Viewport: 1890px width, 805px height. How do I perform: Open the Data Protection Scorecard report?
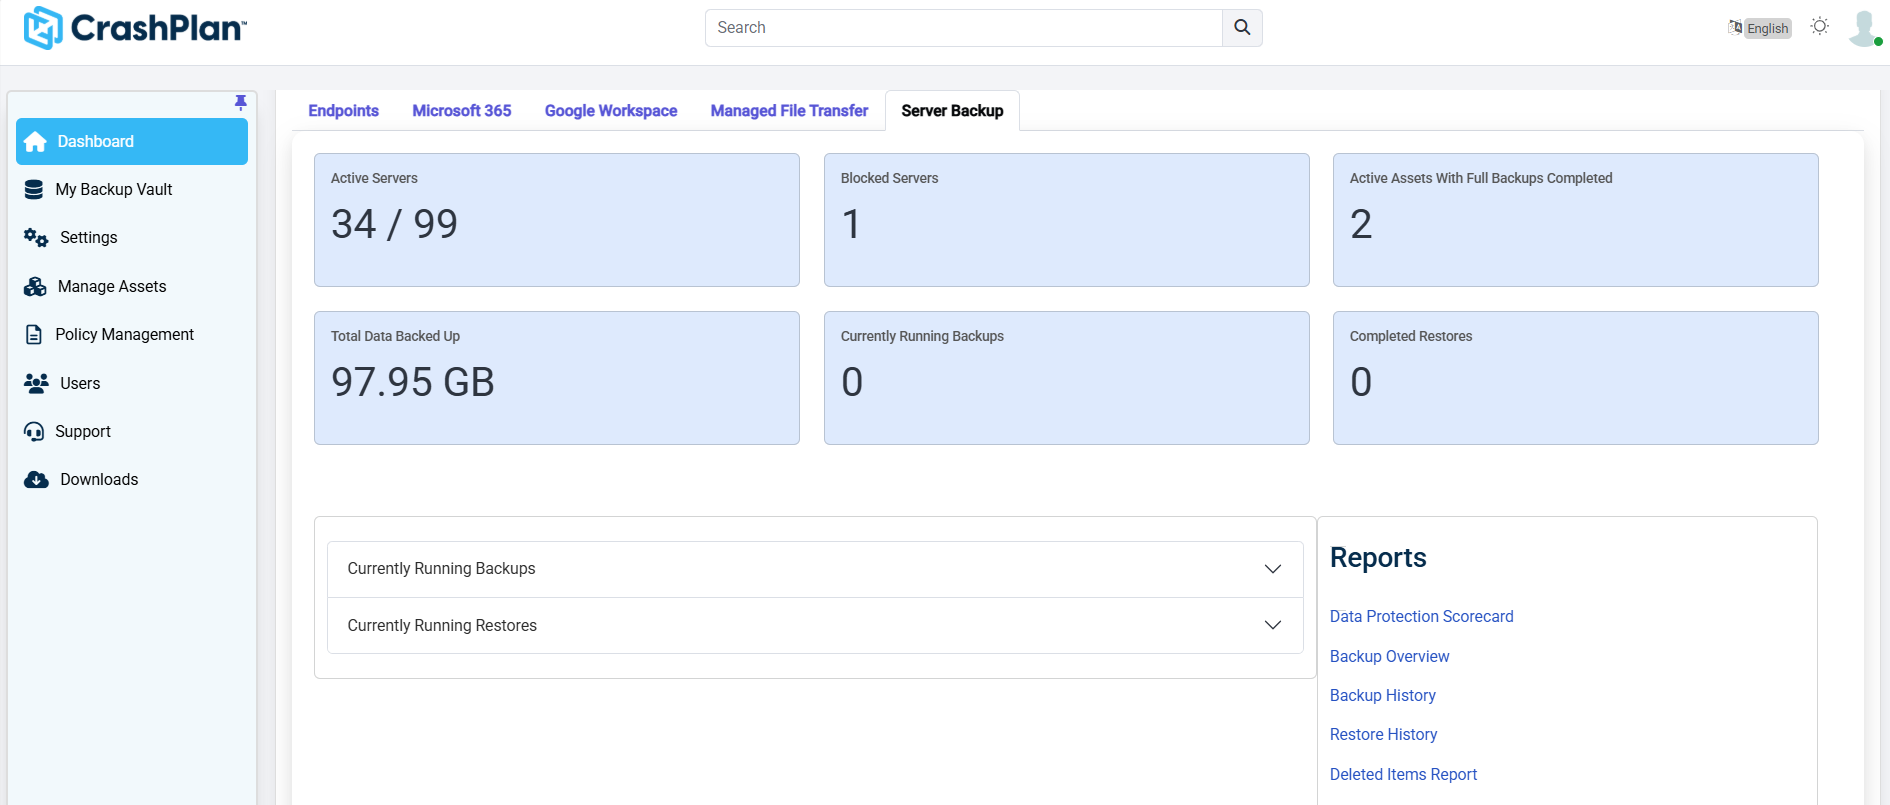click(x=1421, y=617)
